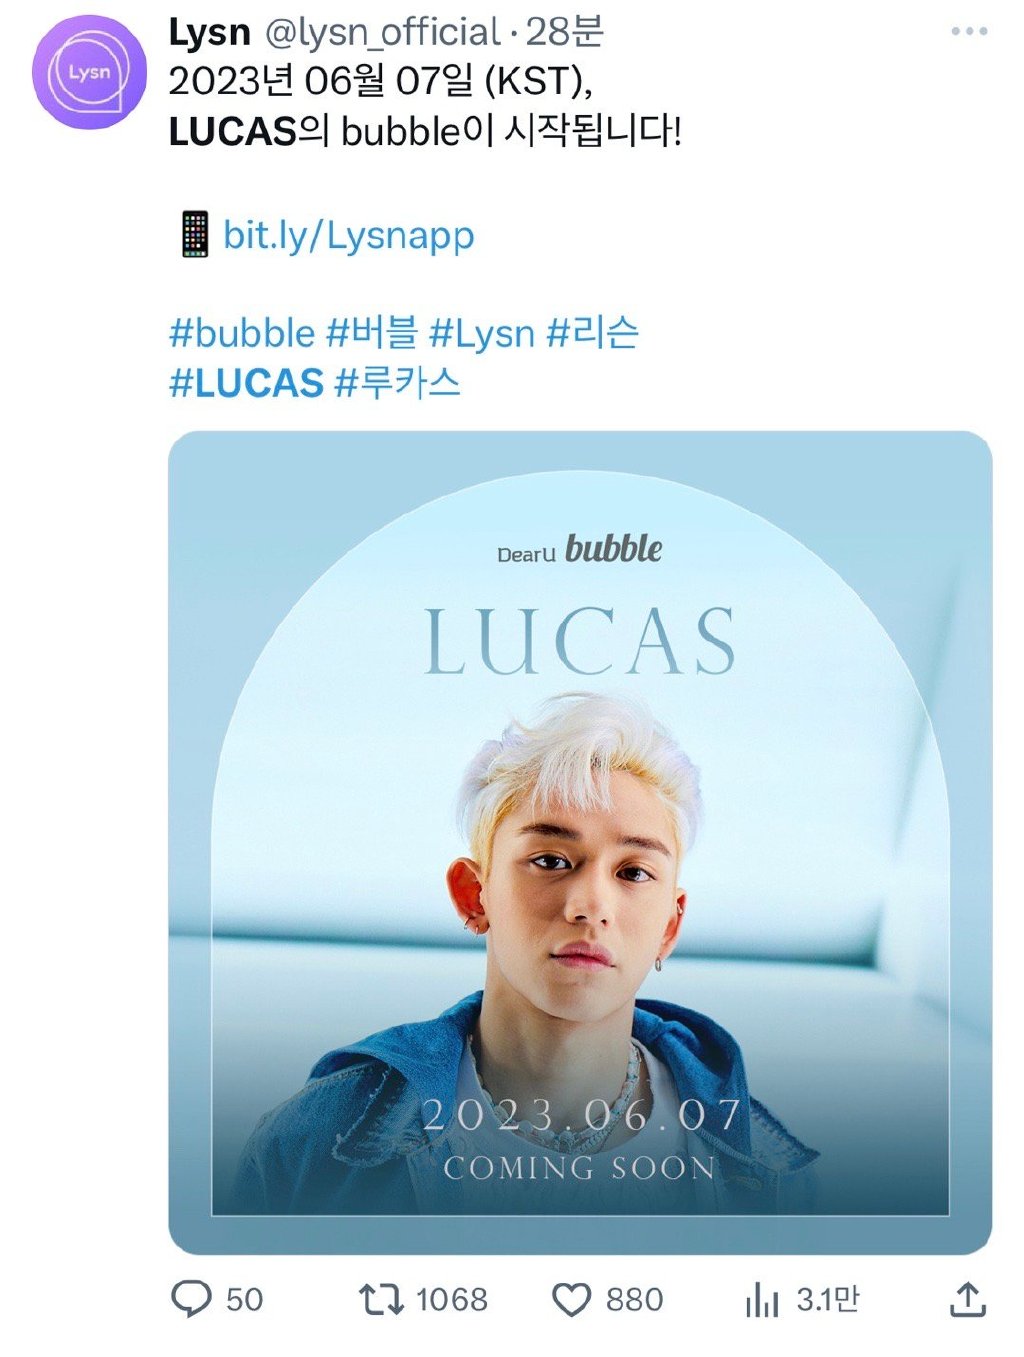Click the retweet arrows icon

tap(381, 1299)
